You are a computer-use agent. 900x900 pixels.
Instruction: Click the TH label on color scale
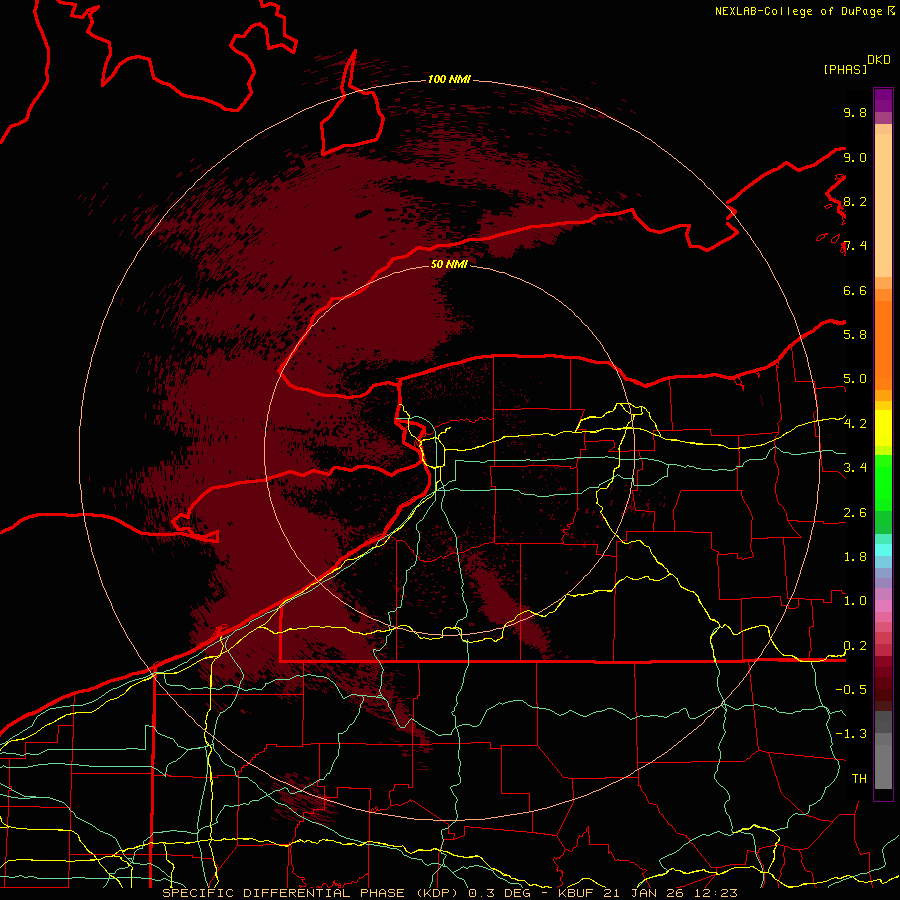[x=859, y=778]
